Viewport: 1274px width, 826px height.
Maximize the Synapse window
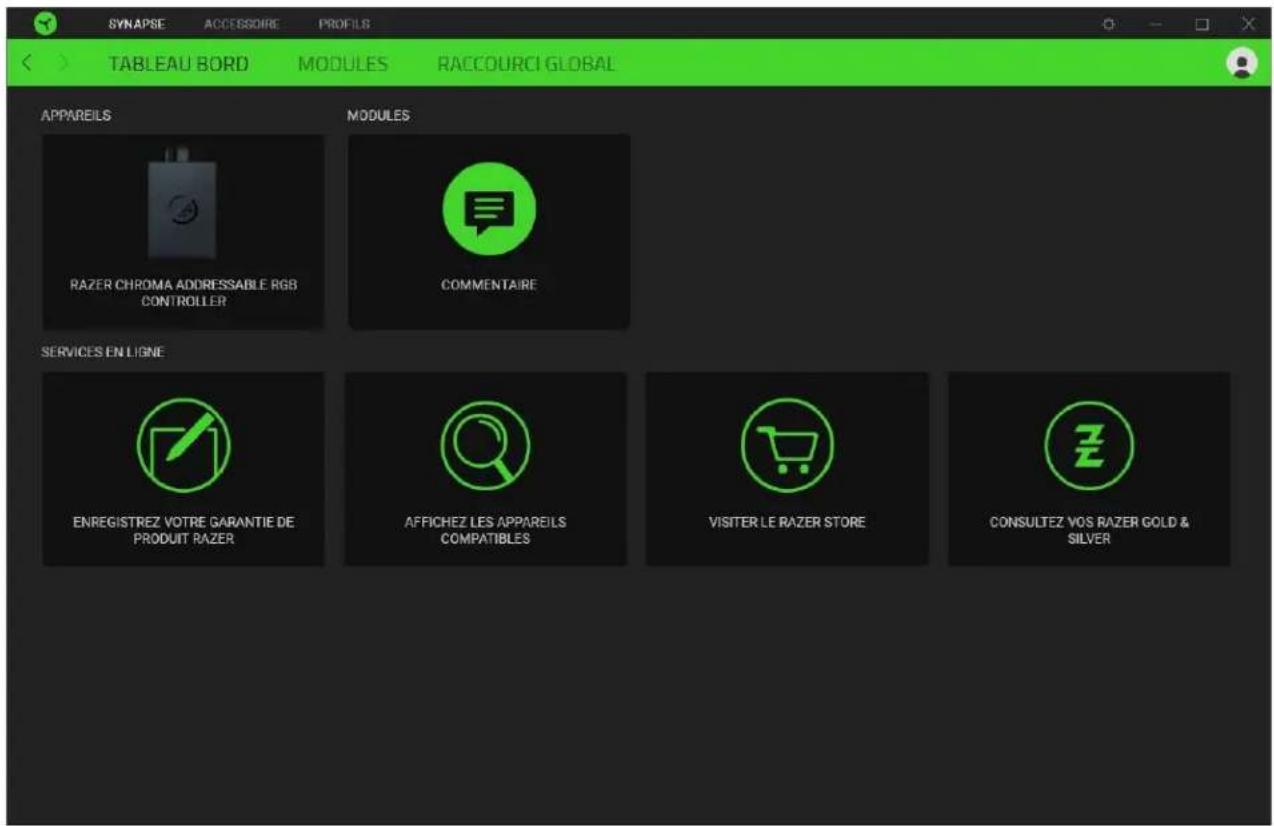[1202, 23]
